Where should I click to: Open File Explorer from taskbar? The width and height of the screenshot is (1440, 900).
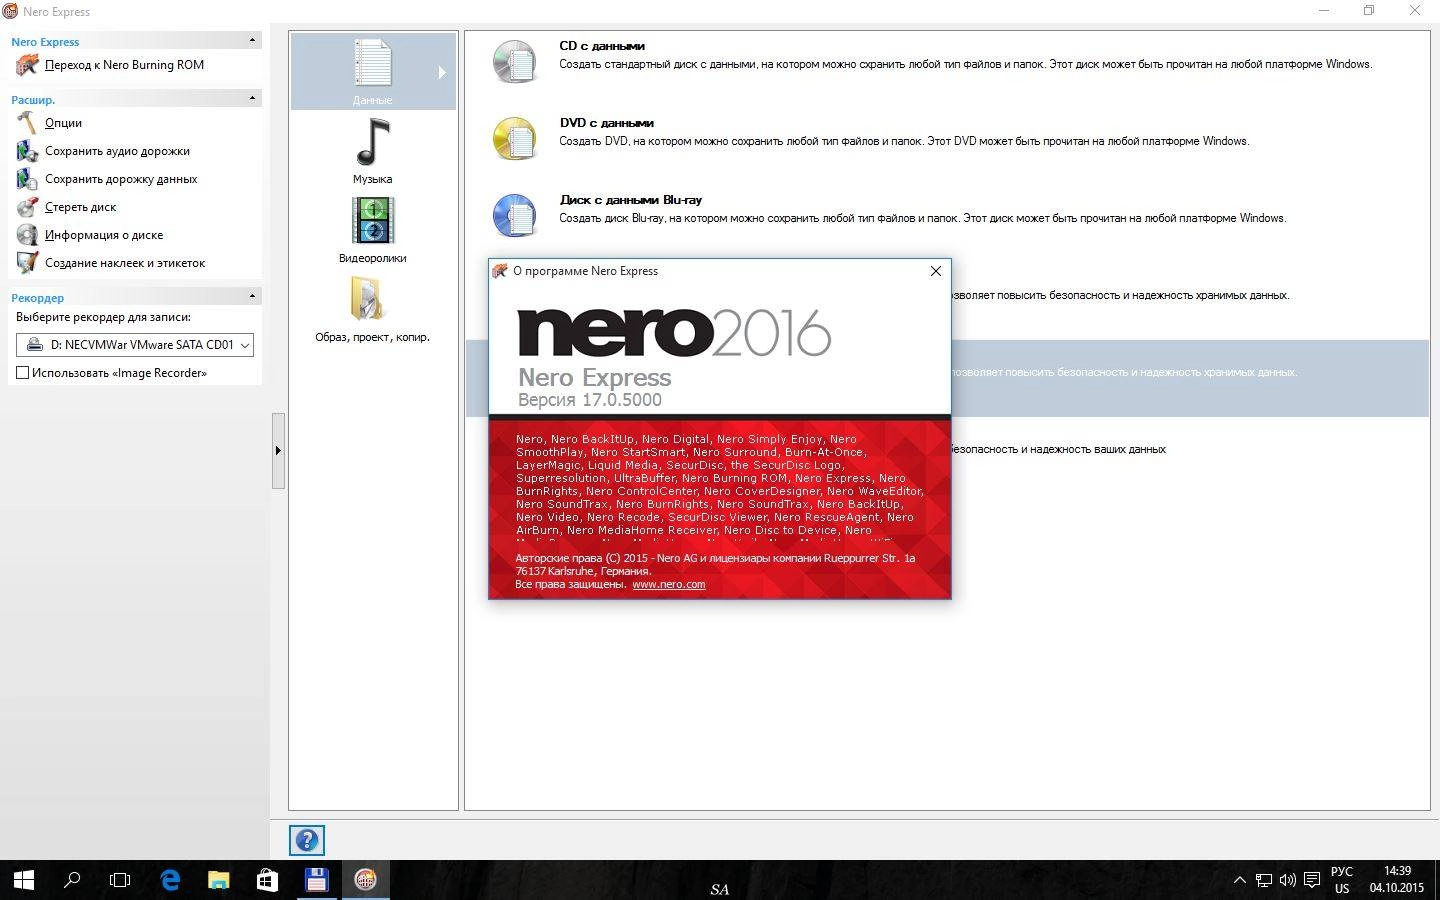click(218, 880)
